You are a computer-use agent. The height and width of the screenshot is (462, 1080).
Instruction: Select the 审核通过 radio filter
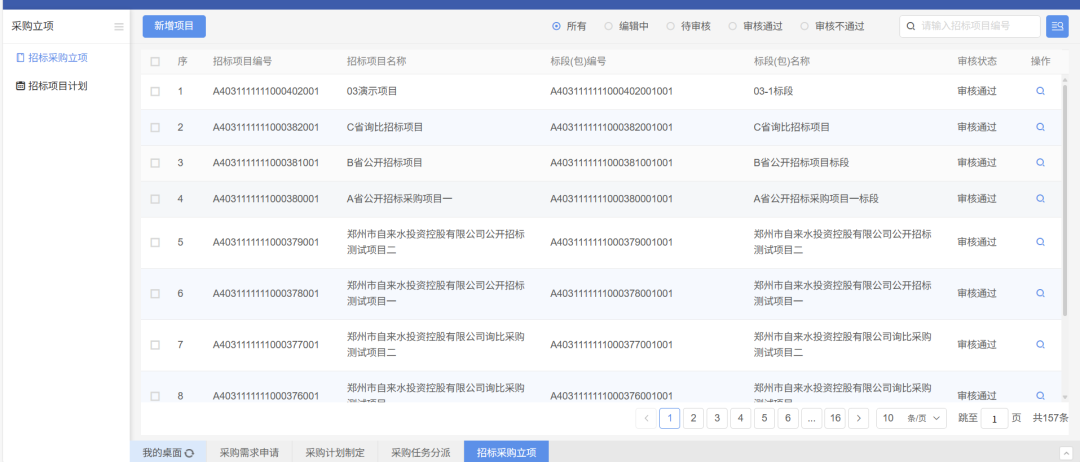(733, 27)
